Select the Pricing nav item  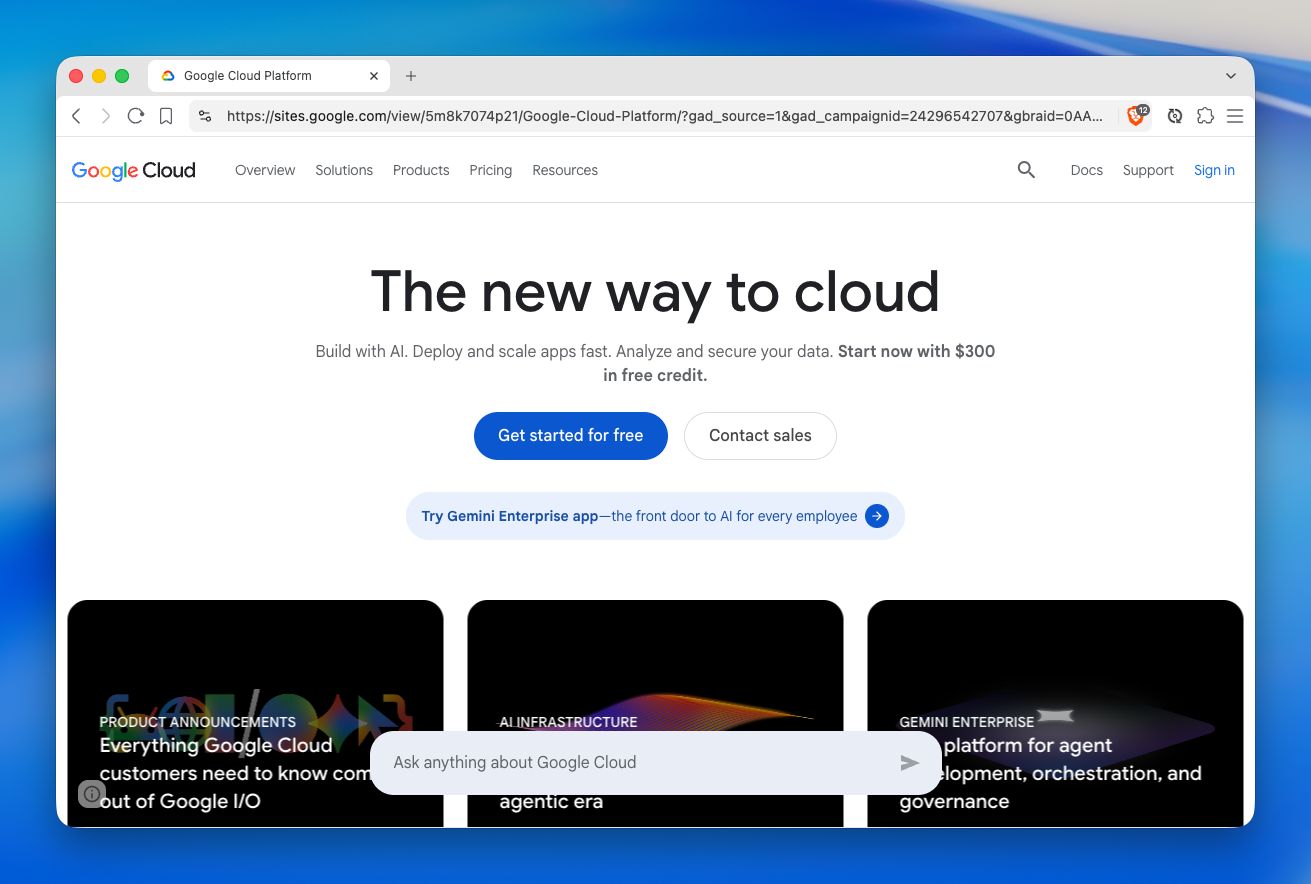(x=491, y=170)
